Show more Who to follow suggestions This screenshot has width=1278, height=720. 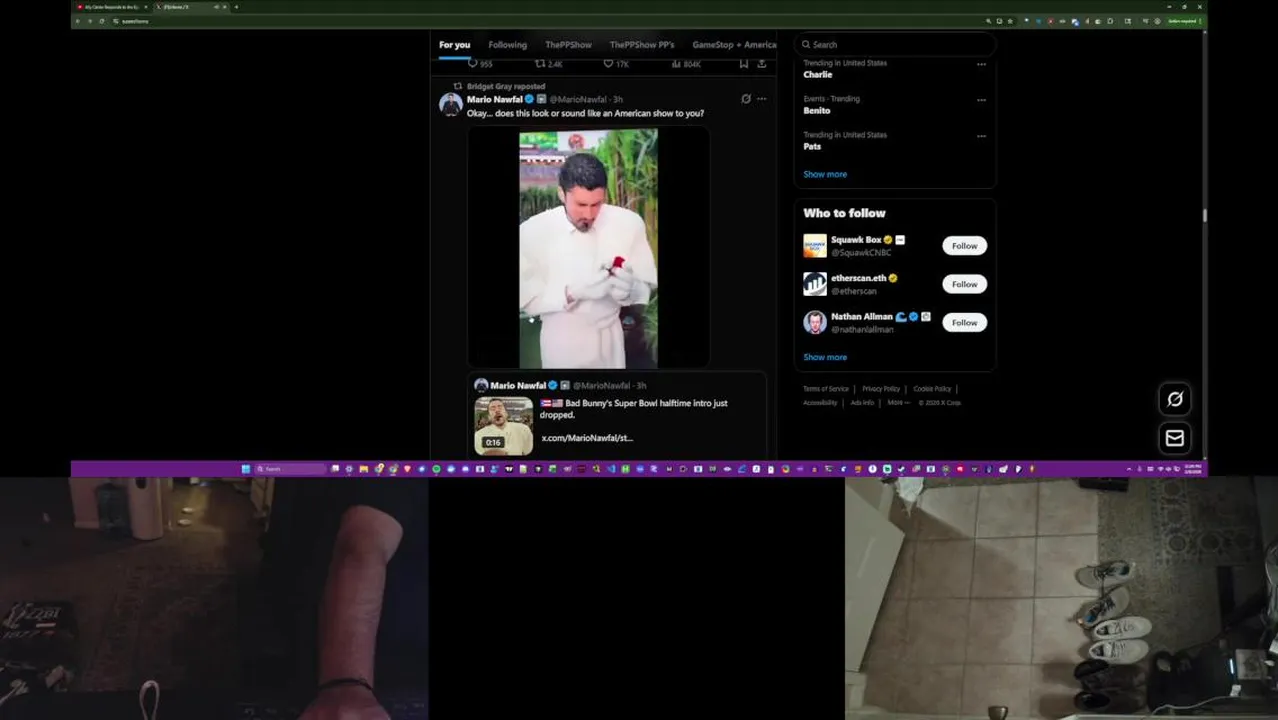(825, 357)
